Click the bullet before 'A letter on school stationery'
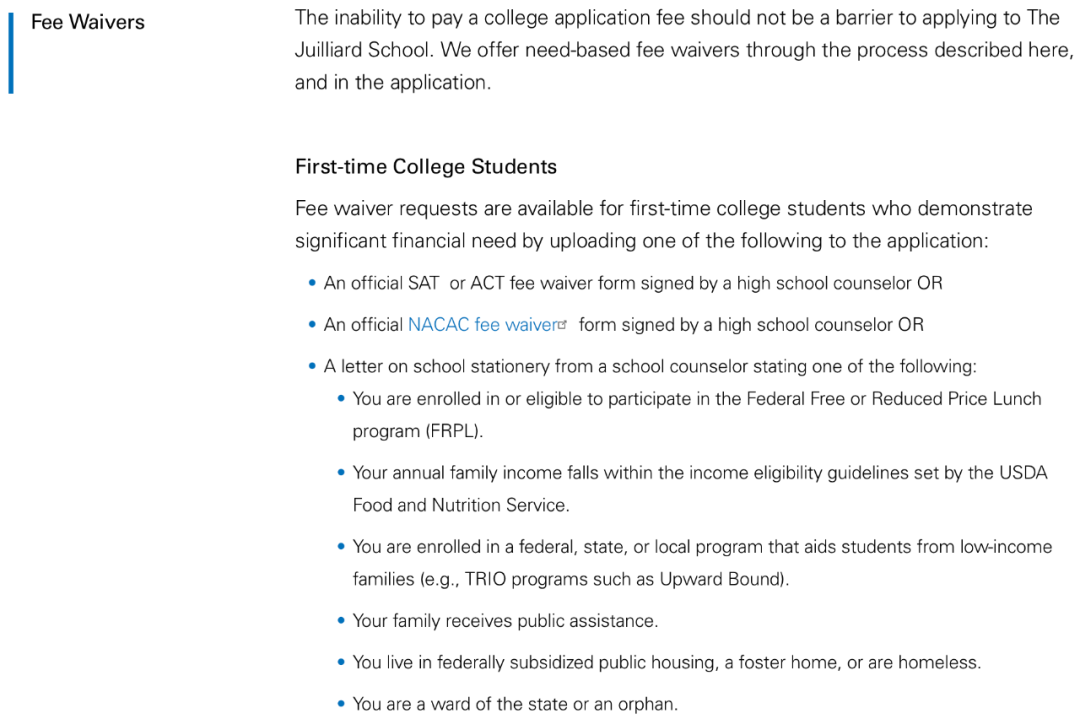Screen dimensions: 1080x719 click(313, 366)
